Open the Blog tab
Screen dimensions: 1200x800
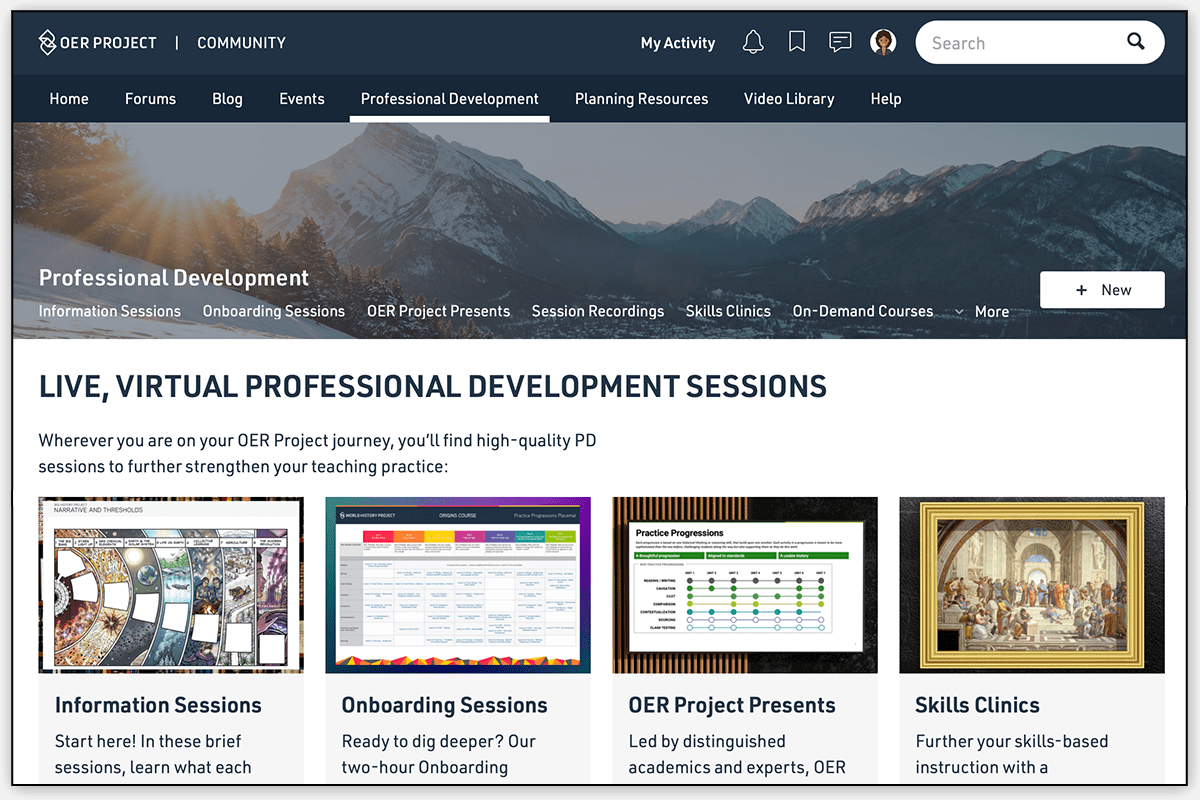click(227, 99)
